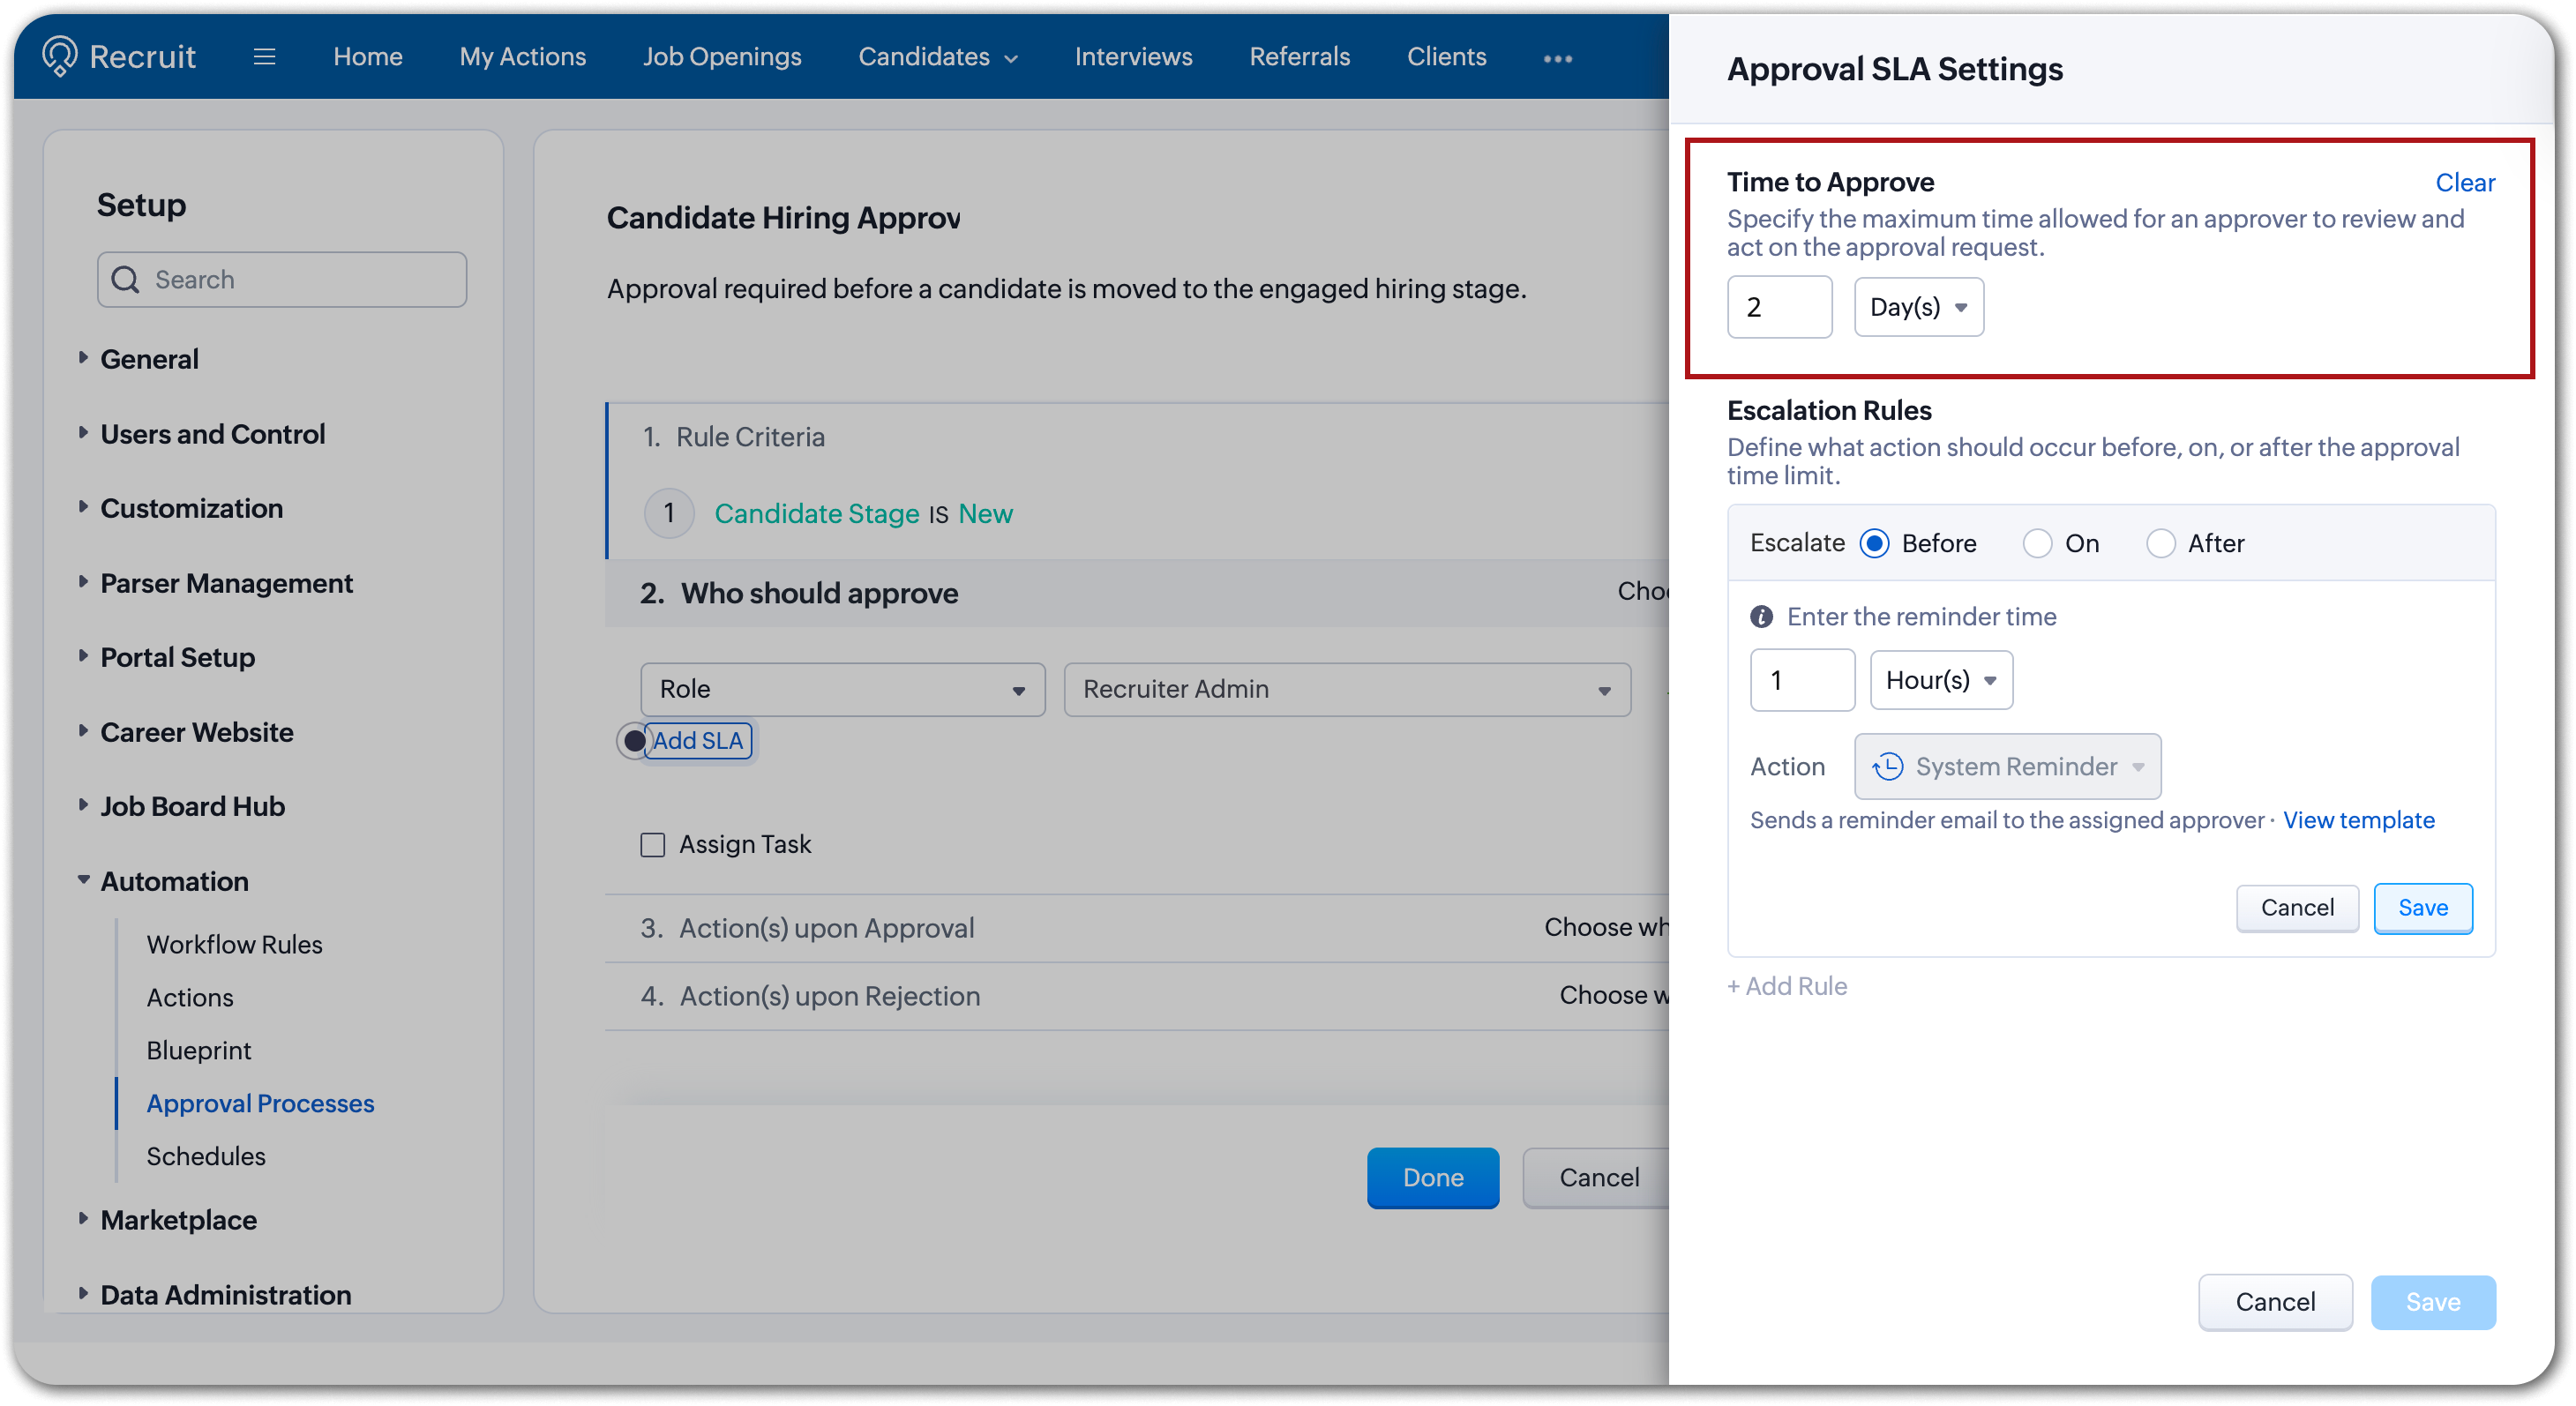
Task: Click the dot marker beside Add SLA
Action: [634, 741]
